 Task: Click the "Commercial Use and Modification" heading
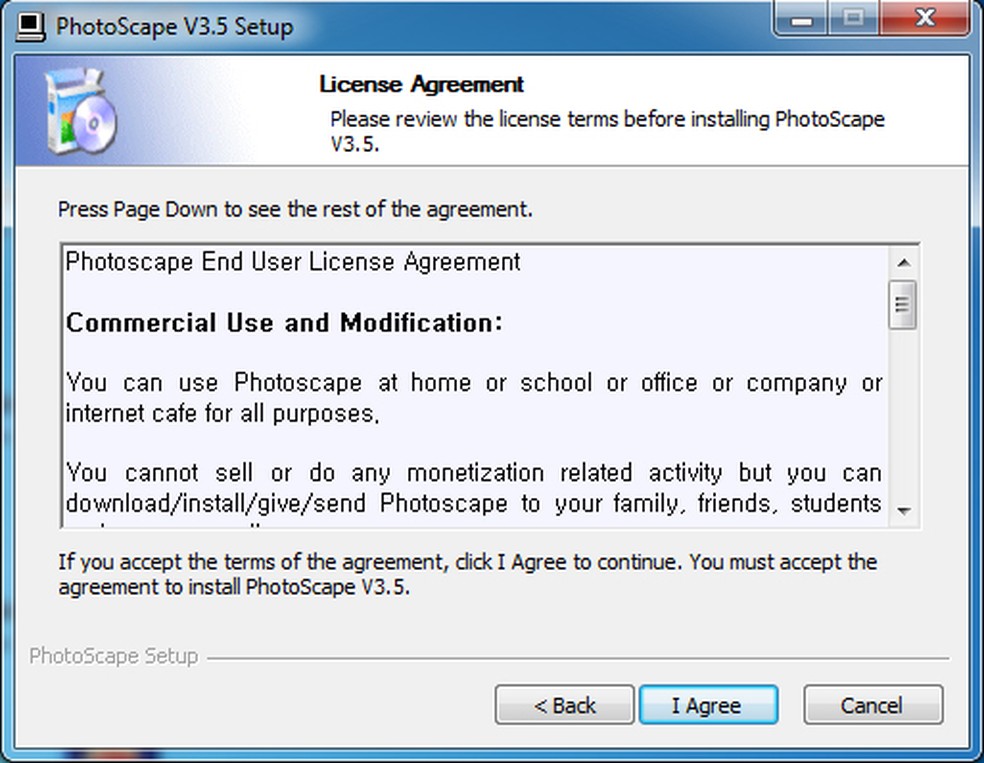(x=284, y=324)
